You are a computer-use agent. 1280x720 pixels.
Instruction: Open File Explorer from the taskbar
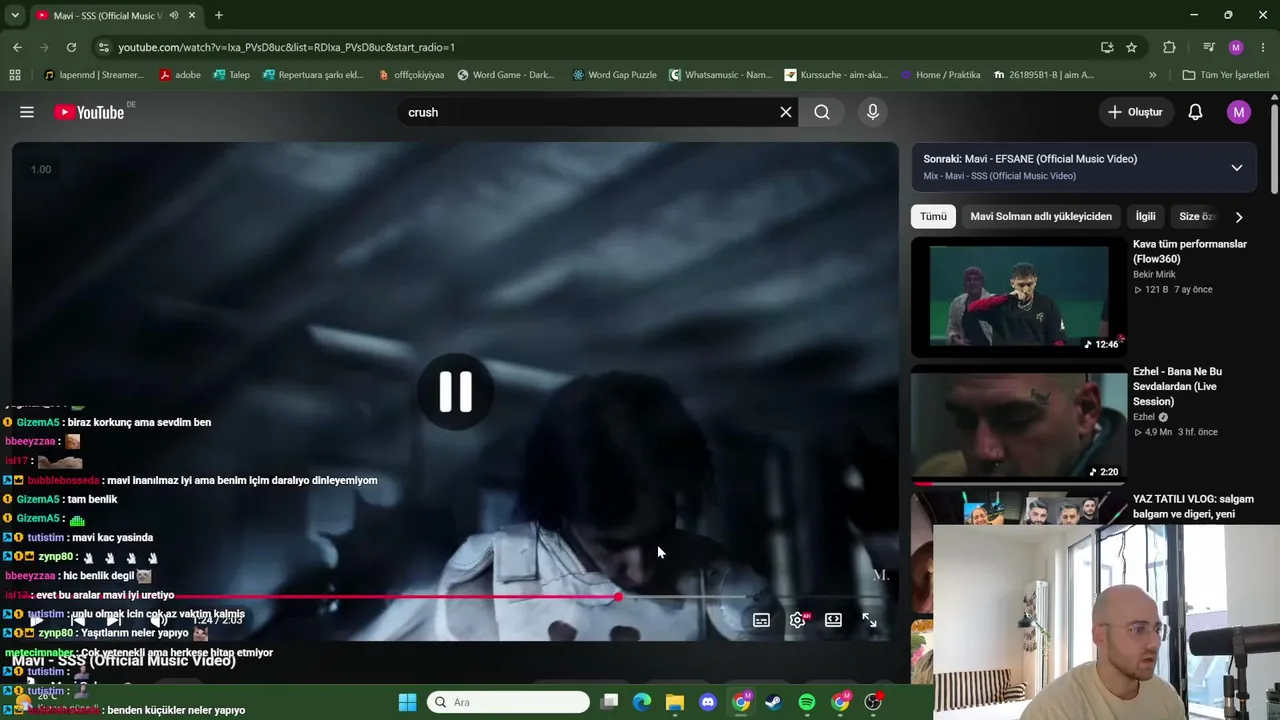675,702
